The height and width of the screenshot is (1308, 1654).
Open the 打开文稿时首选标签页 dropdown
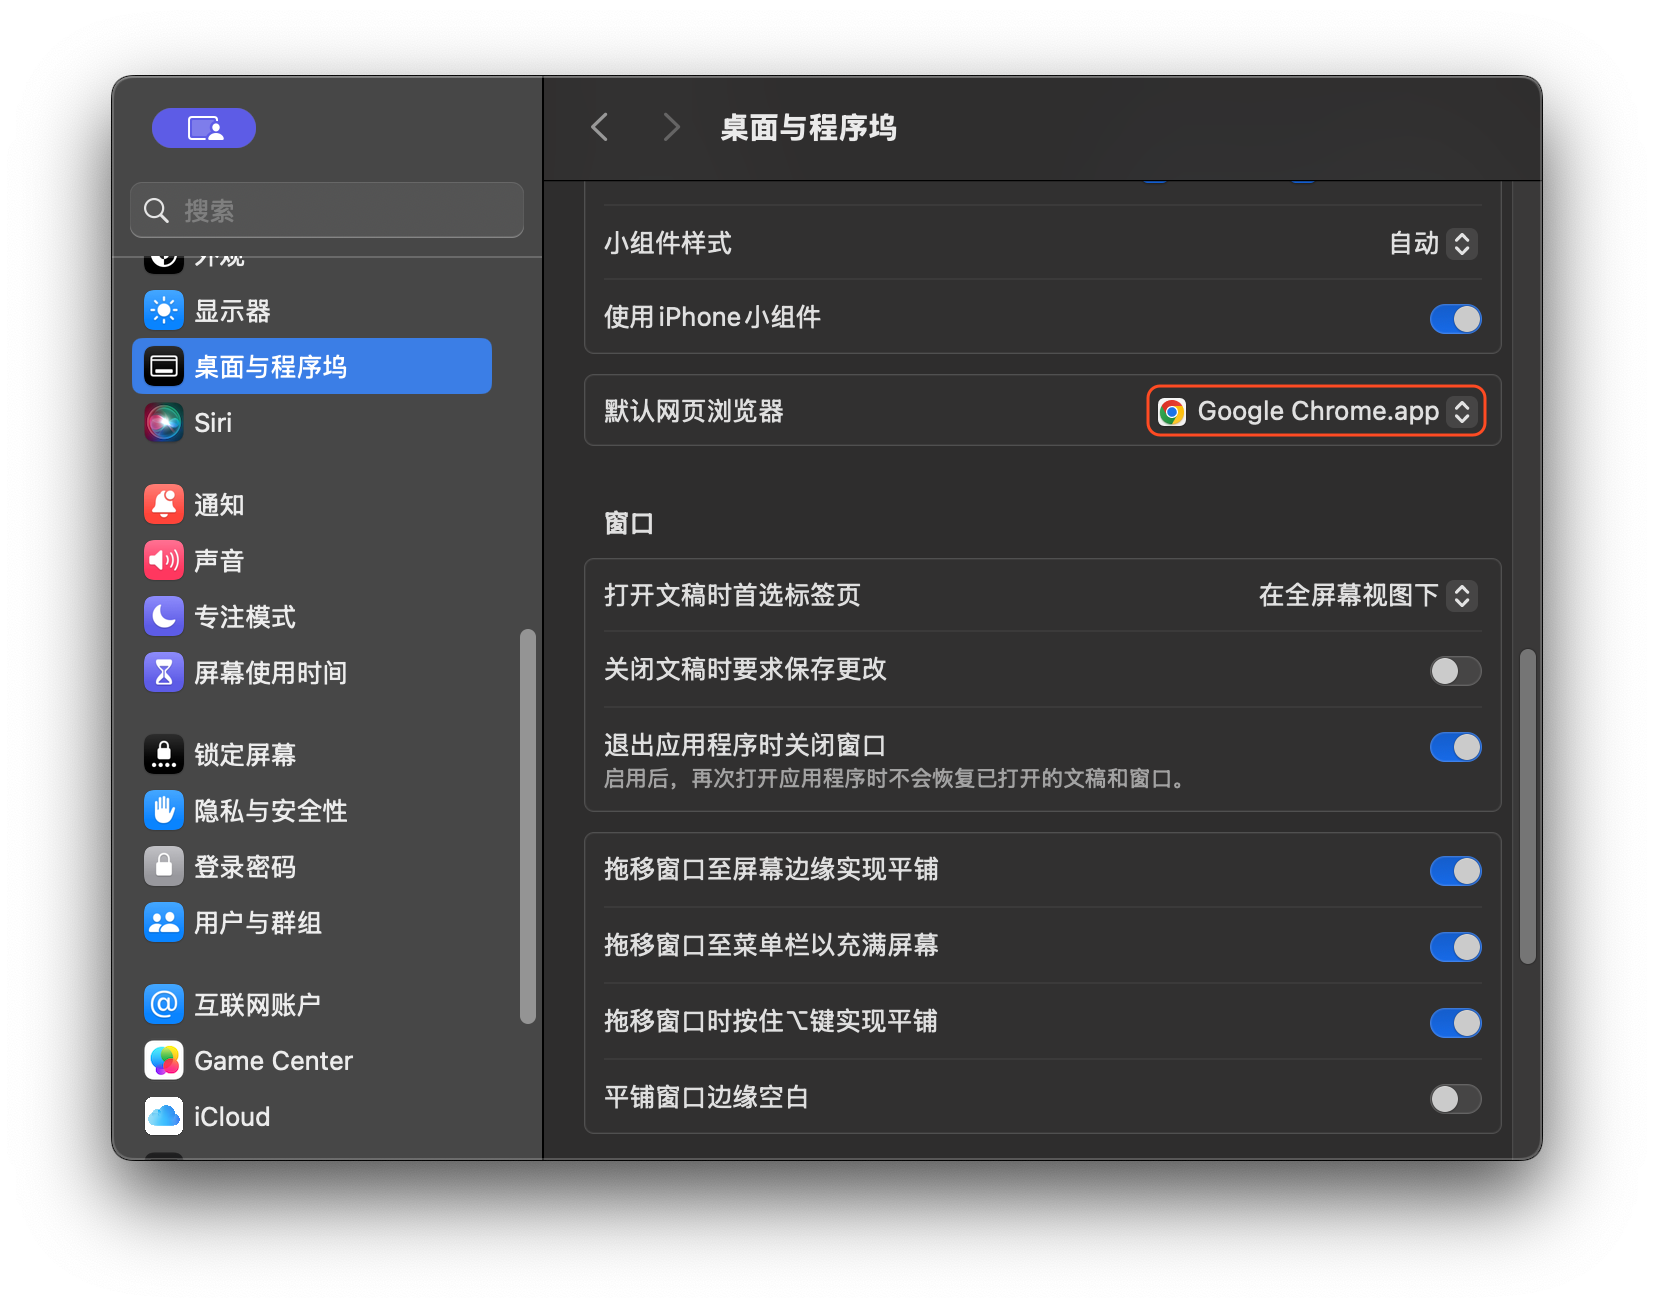coord(1367,596)
